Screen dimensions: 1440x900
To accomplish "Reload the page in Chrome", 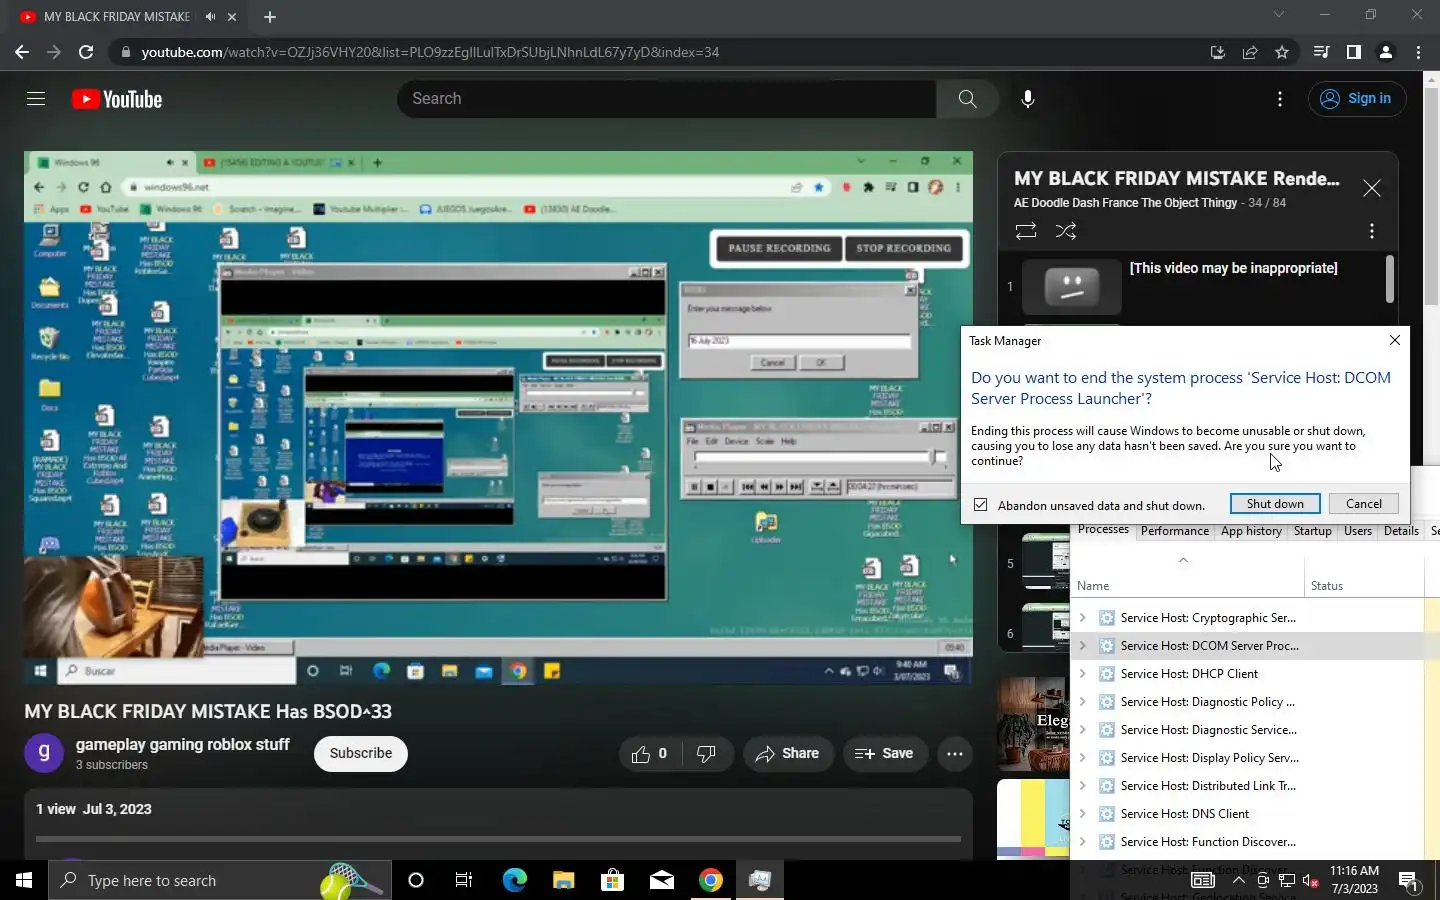I will tap(86, 52).
